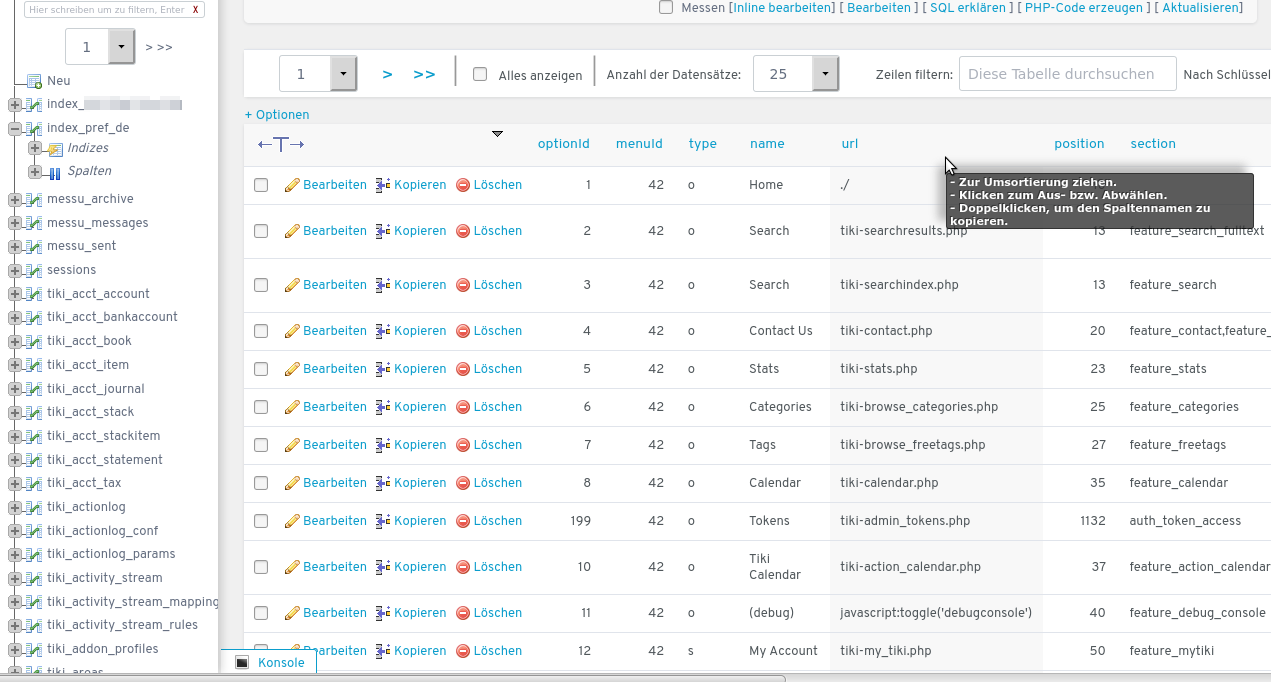The image size is (1271, 682).
Task: Open the results page number dropdown
Action: point(318,74)
